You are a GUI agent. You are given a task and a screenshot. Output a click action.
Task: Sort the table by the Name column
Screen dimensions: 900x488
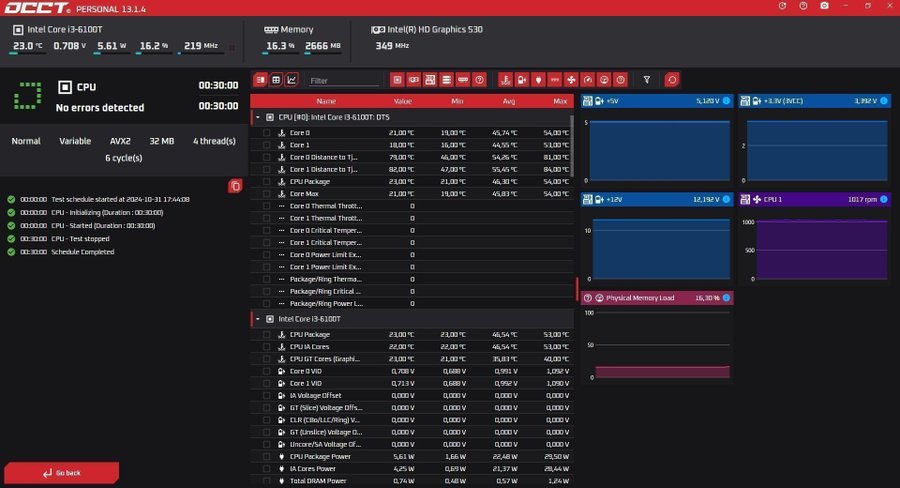click(x=326, y=101)
